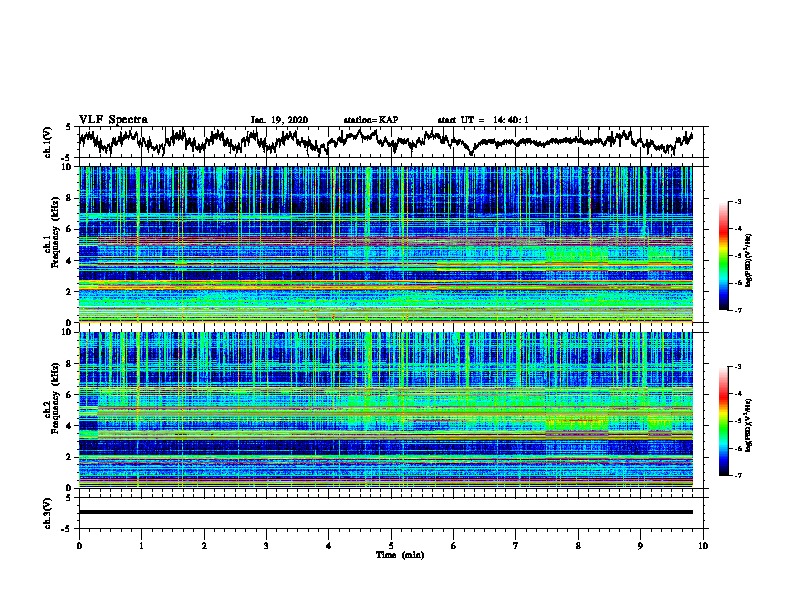The height and width of the screenshot is (612, 792).
Task: Click time axis tick label "6"
Action: coord(454,546)
